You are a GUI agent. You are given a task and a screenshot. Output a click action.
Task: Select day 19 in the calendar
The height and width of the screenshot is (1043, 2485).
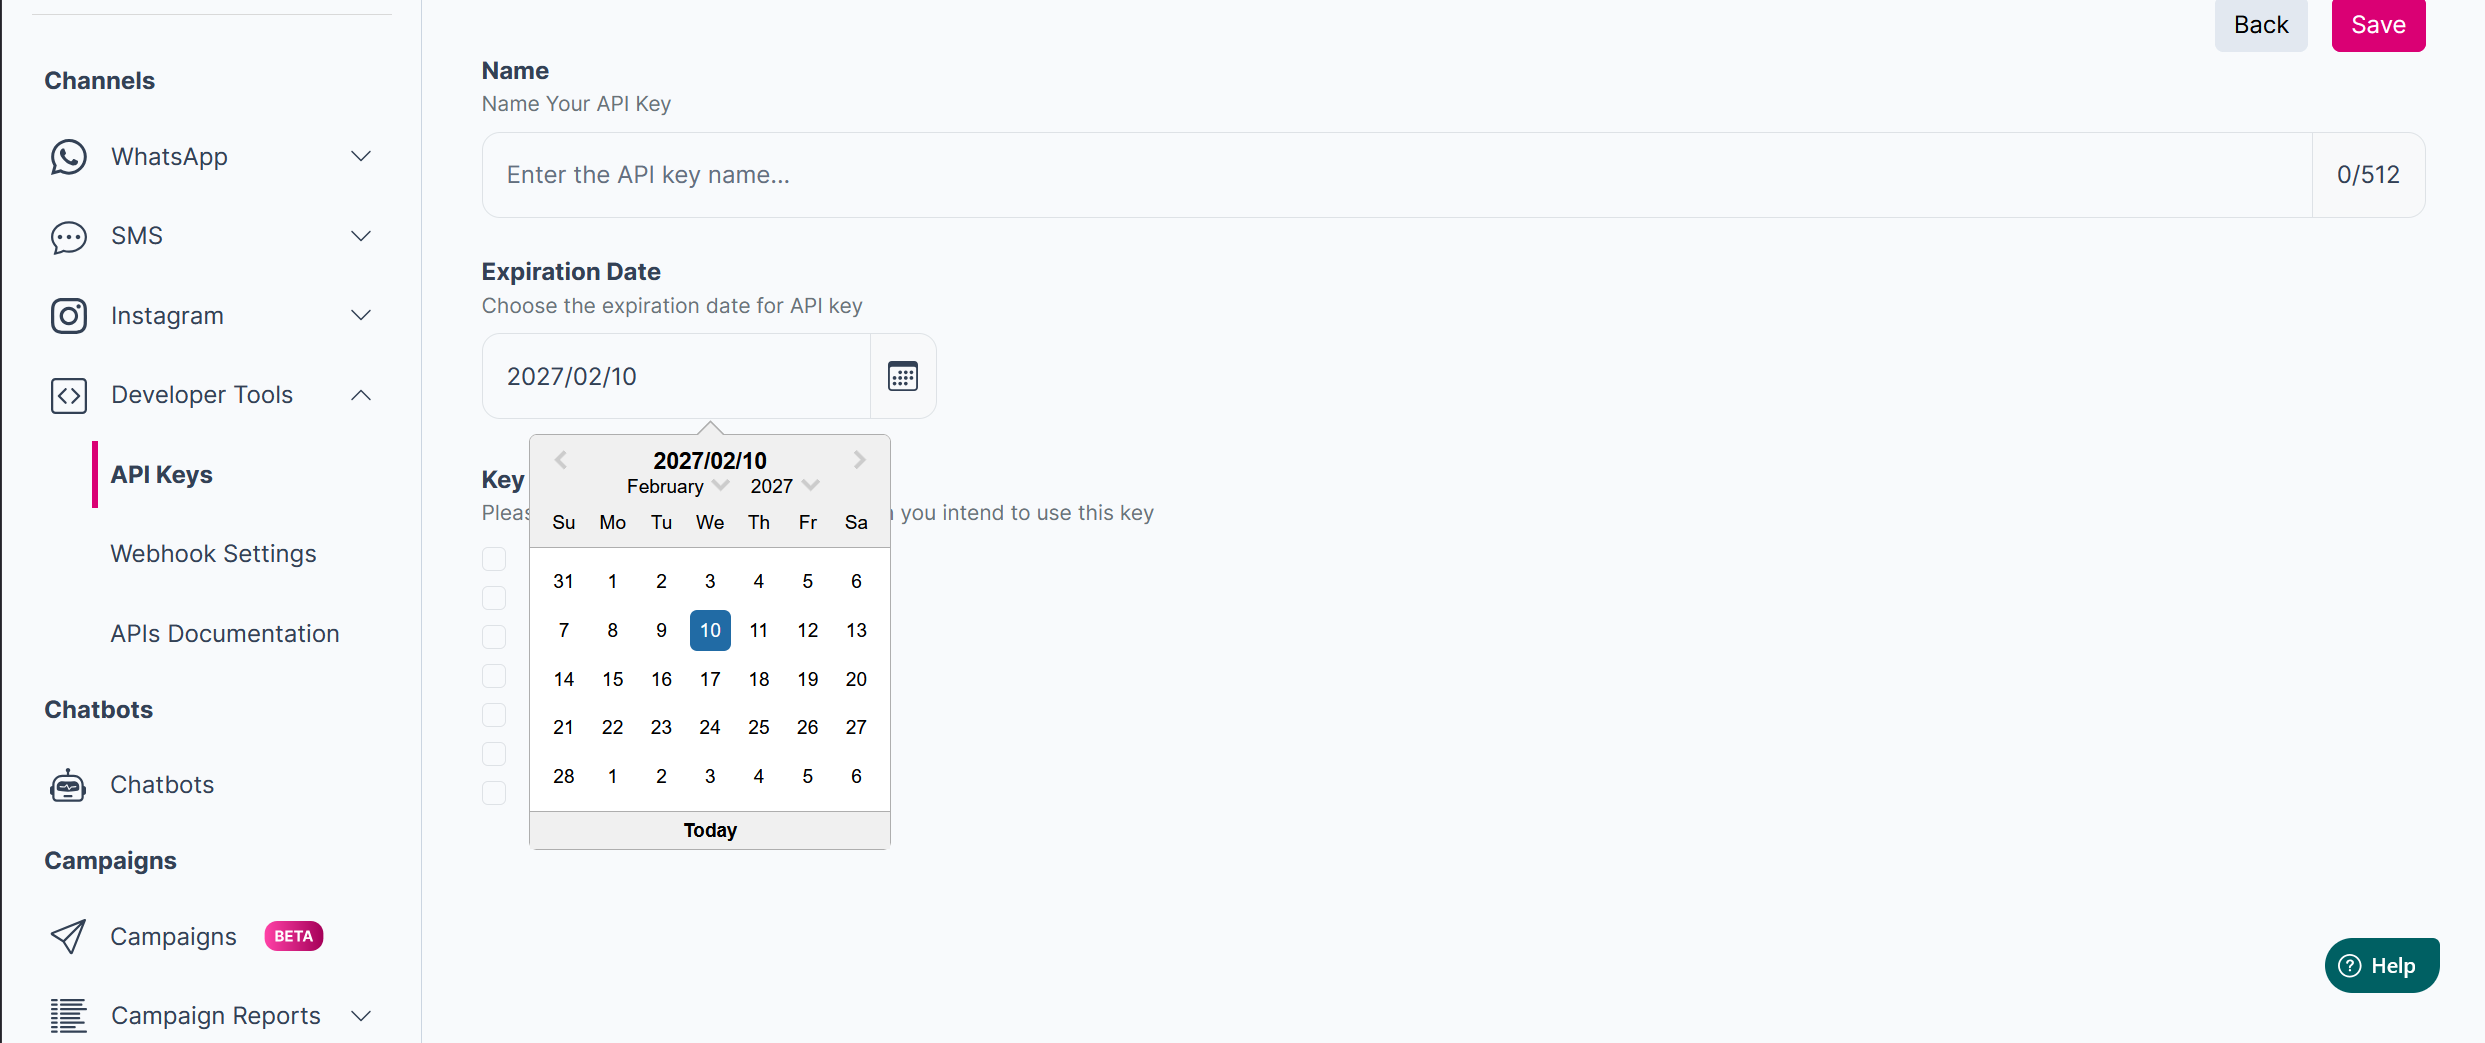pyautogui.click(x=808, y=680)
